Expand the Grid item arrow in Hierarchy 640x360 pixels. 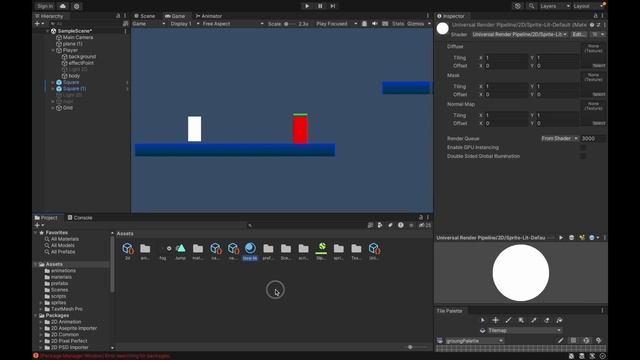[53, 108]
